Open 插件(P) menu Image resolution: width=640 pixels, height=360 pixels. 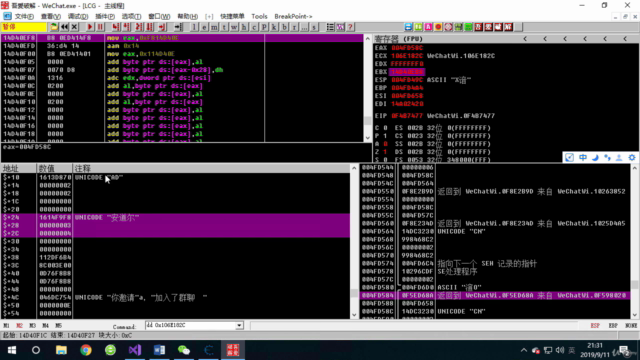(x=104, y=16)
